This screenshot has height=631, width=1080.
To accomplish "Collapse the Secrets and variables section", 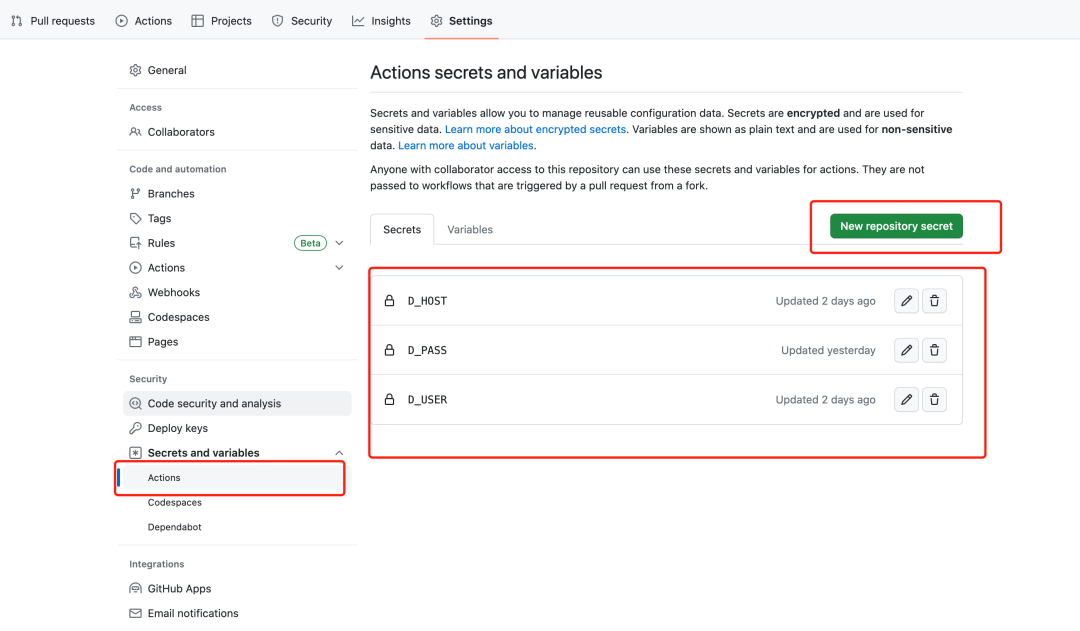I will pos(339,453).
